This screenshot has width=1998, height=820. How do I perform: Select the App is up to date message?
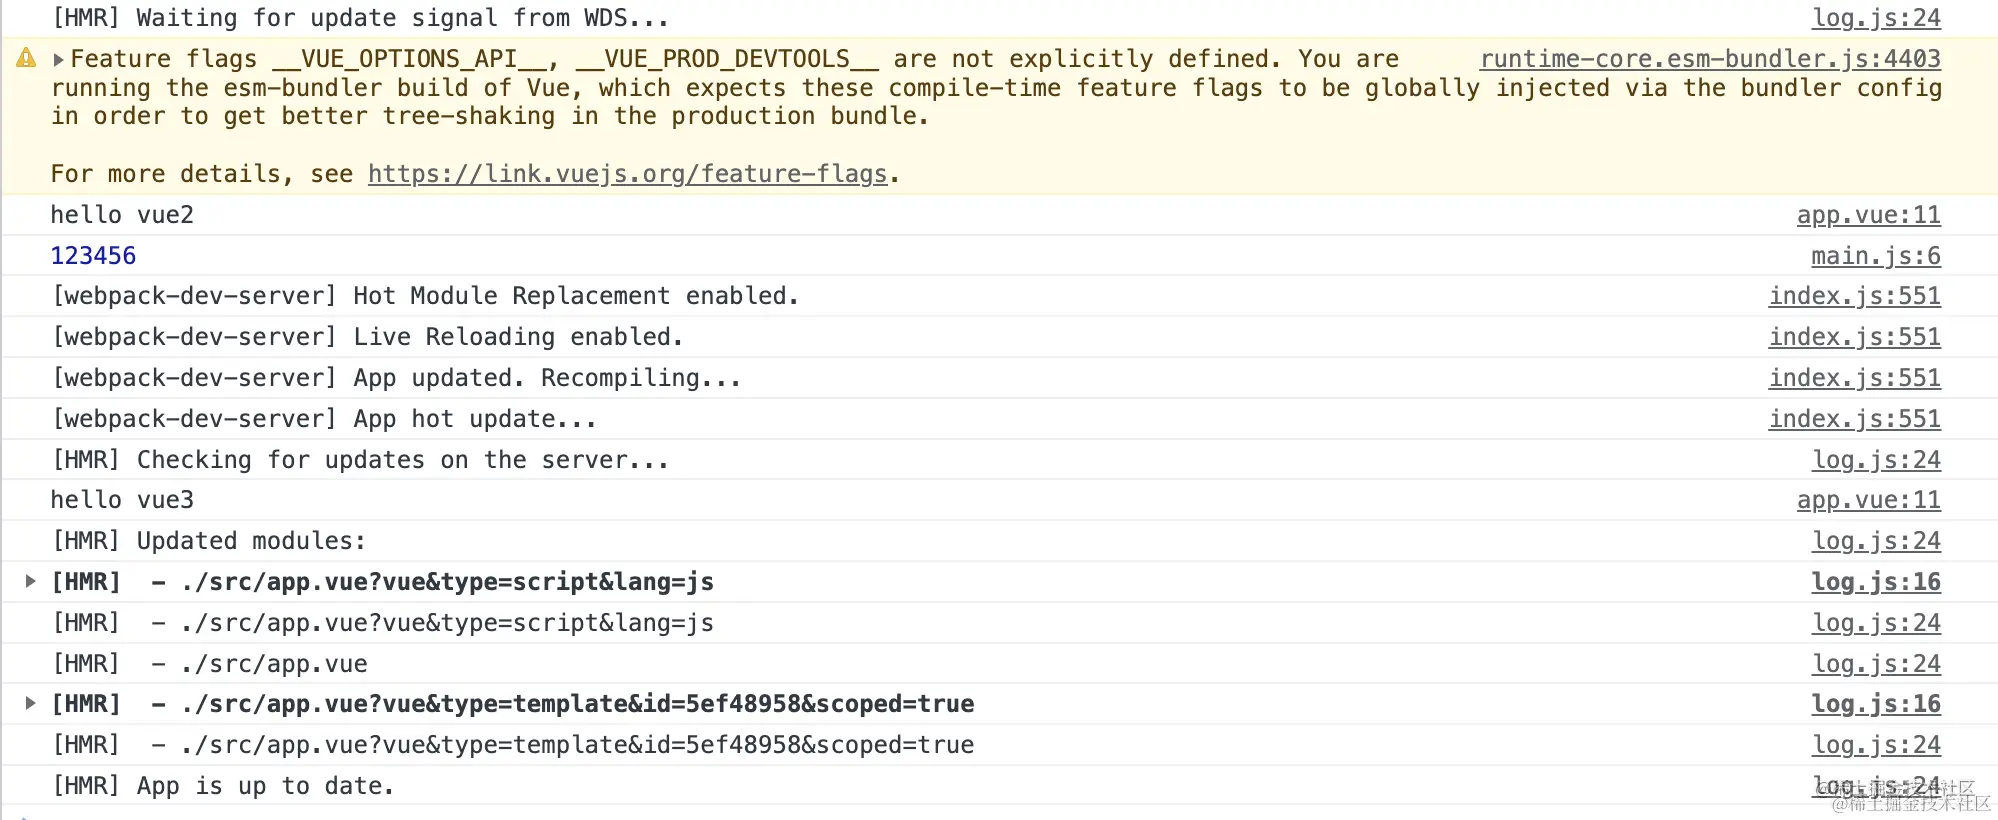223,786
